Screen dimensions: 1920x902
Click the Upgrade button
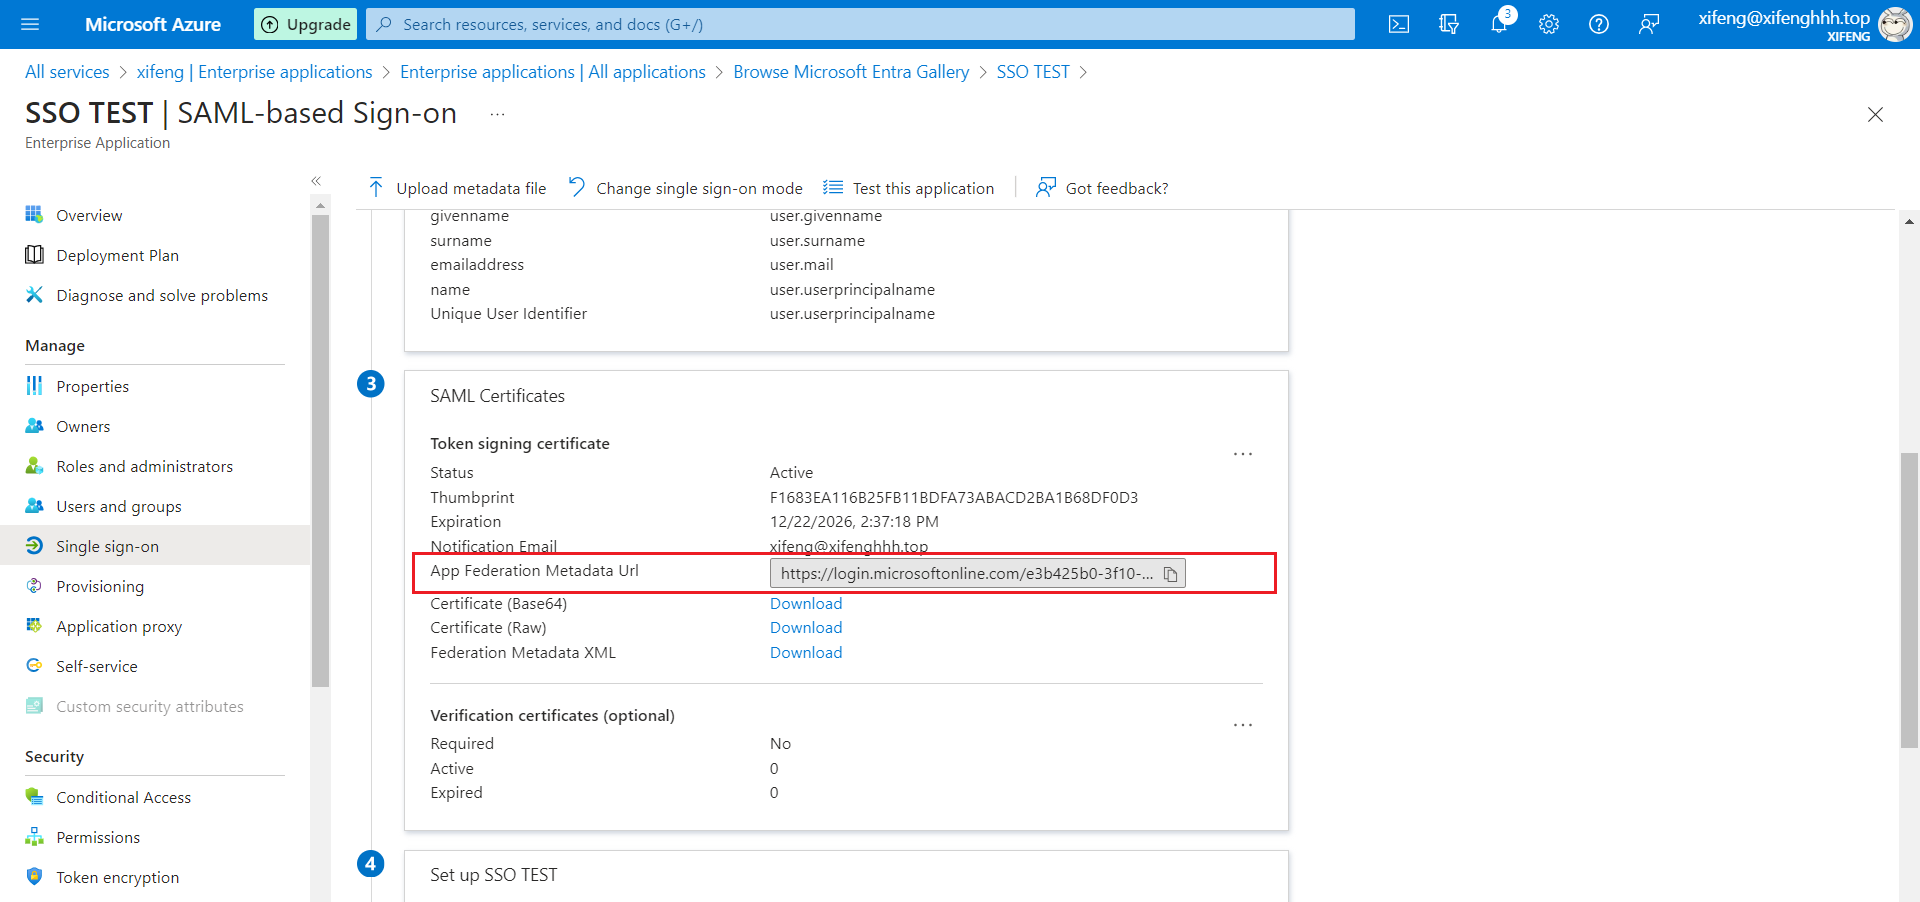click(306, 24)
